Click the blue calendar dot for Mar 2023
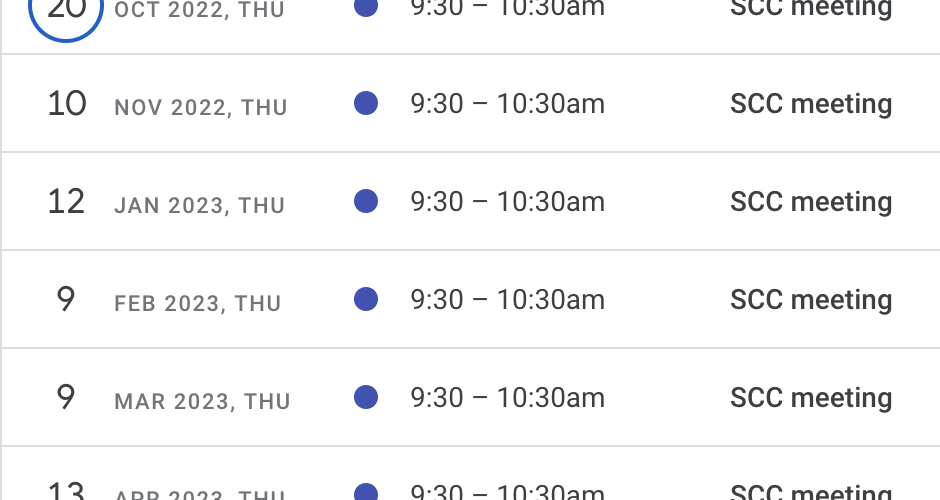The image size is (940, 500). click(366, 397)
